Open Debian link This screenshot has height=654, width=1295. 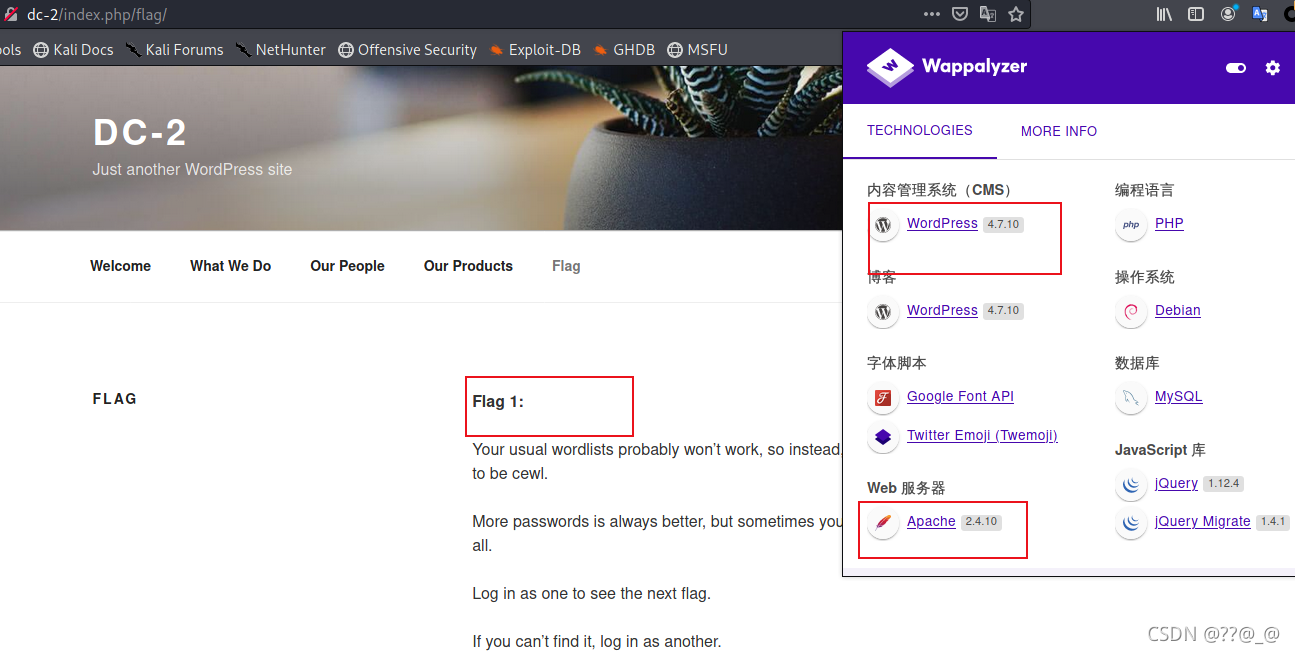tap(1178, 310)
